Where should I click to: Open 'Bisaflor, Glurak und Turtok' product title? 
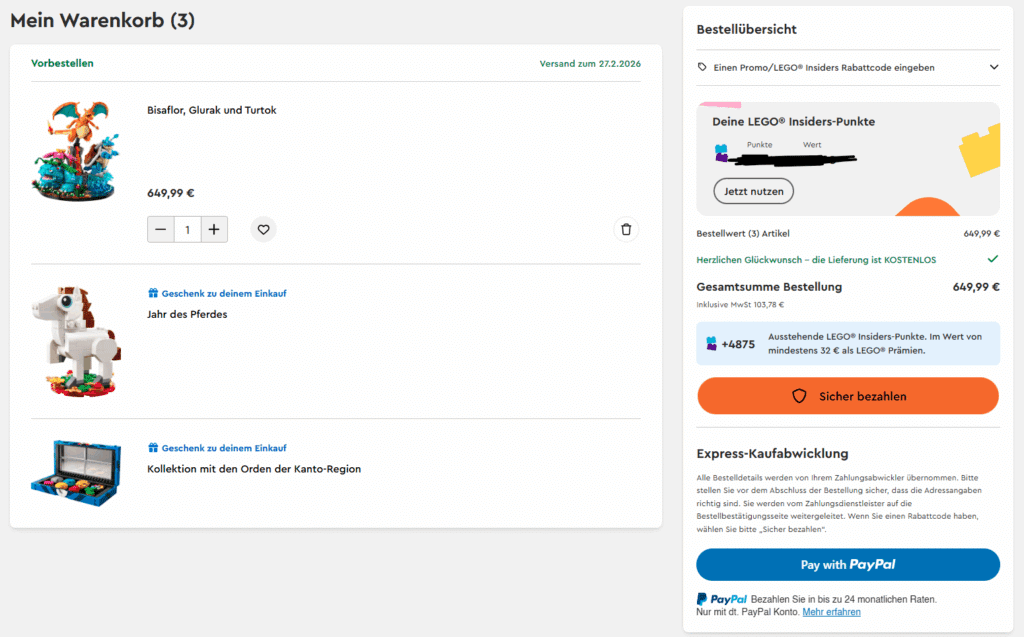tap(211, 110)
